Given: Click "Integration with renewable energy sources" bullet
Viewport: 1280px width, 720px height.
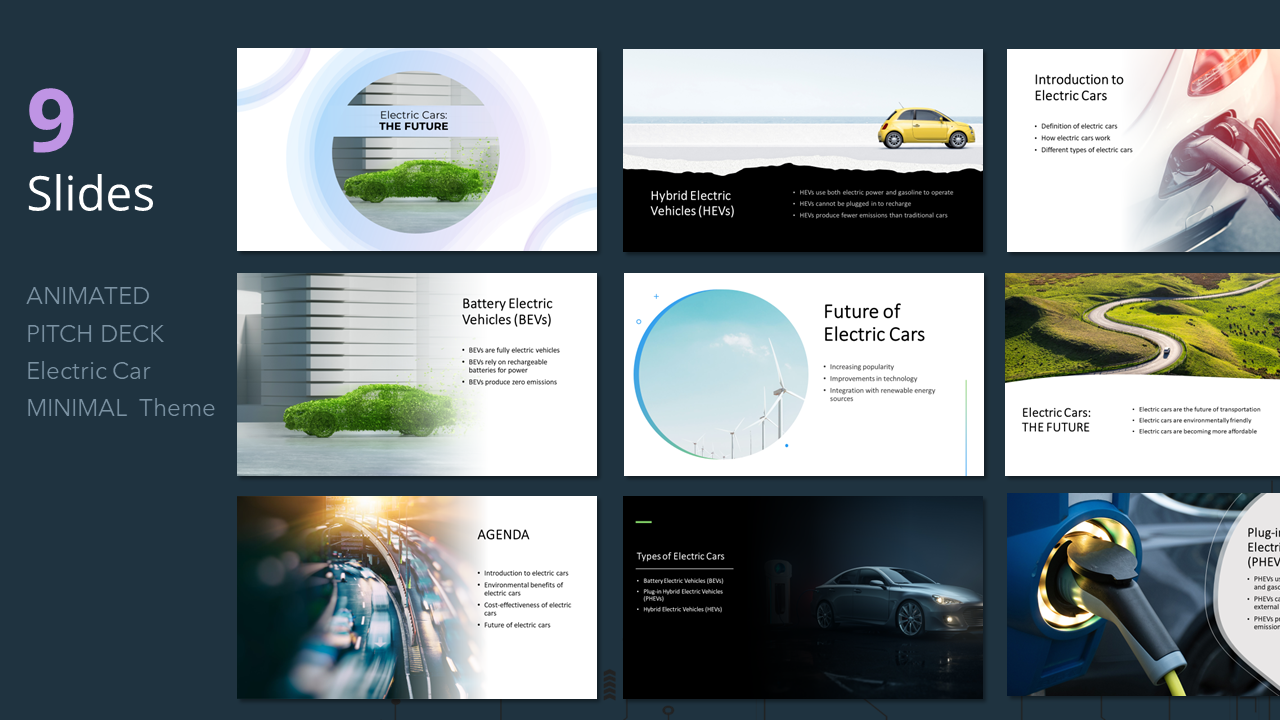Looking at the screenshot, I should click(882, 395).
